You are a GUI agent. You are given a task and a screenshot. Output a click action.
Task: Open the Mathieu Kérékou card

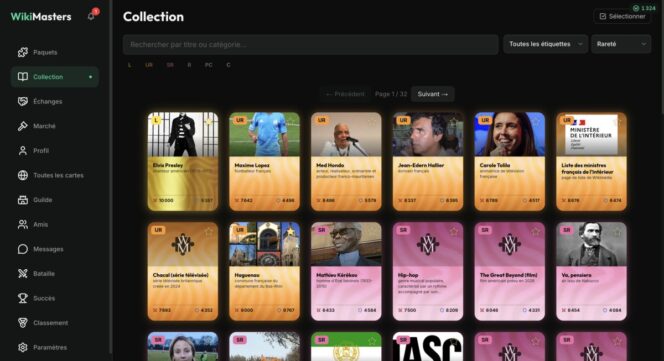click(346, 271)
